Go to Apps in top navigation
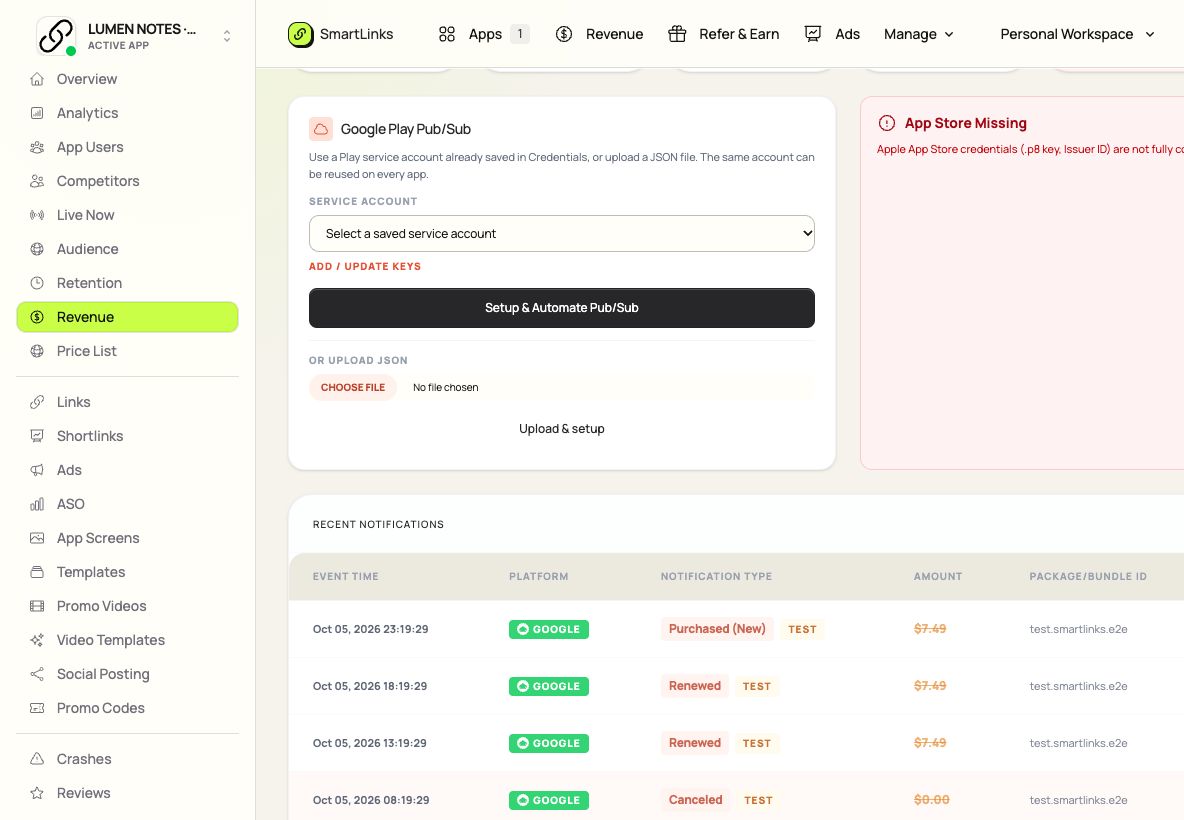The width and height of the screenshot is (1184, 820). click(x=485, y=35)
